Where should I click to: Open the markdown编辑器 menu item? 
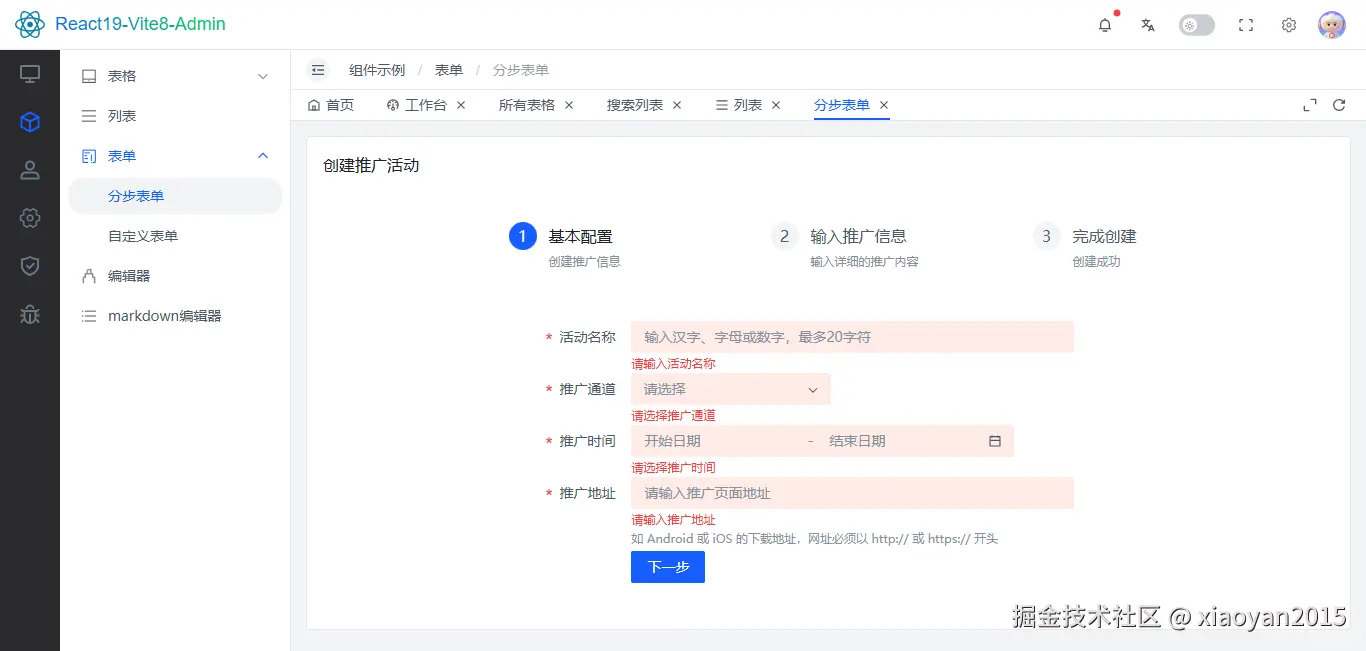(175, 316)
